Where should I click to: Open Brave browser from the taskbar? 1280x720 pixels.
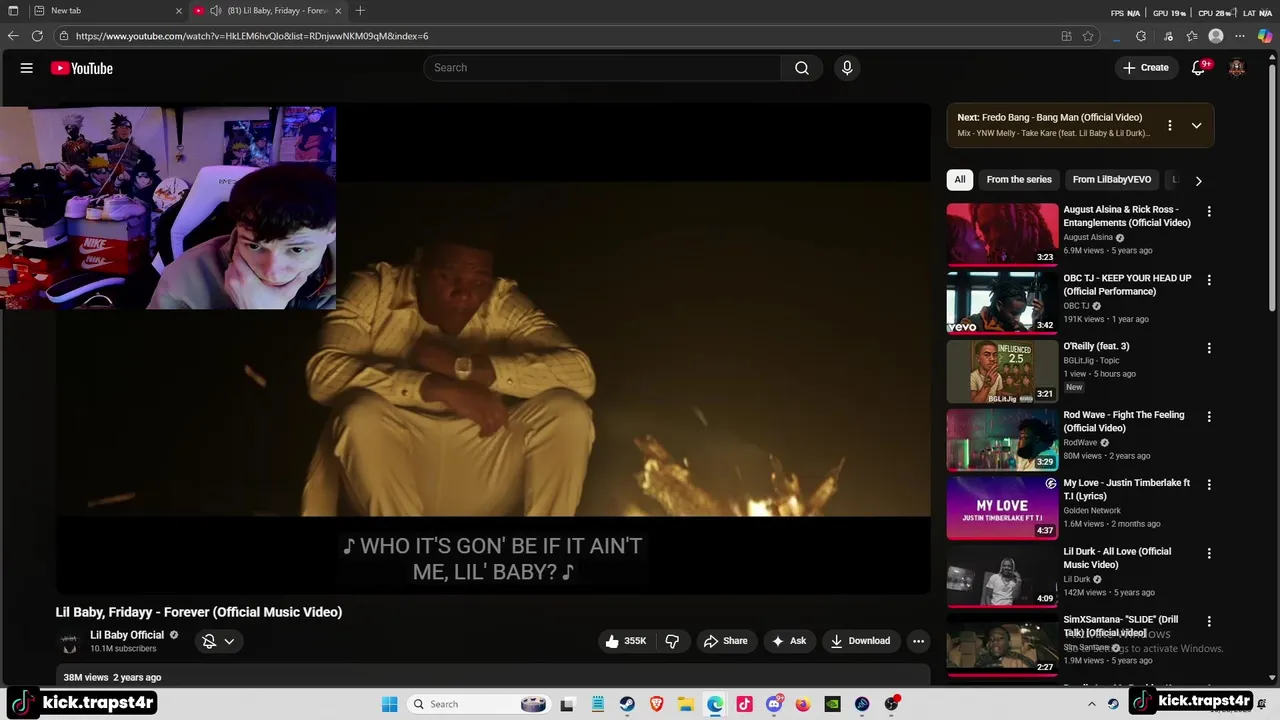coord(656,704)
